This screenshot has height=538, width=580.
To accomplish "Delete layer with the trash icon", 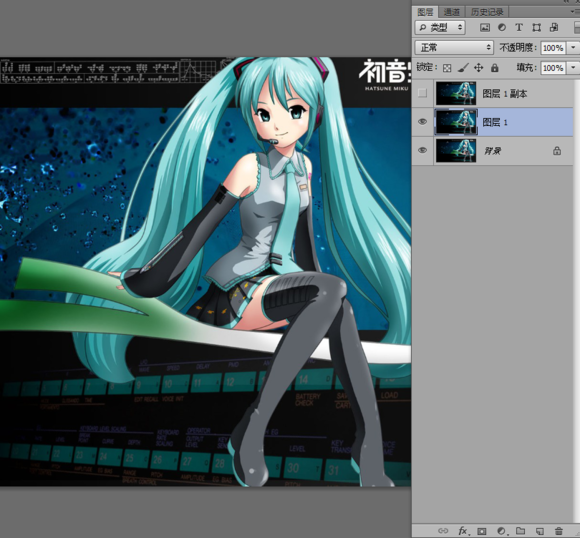I will 559,531.
